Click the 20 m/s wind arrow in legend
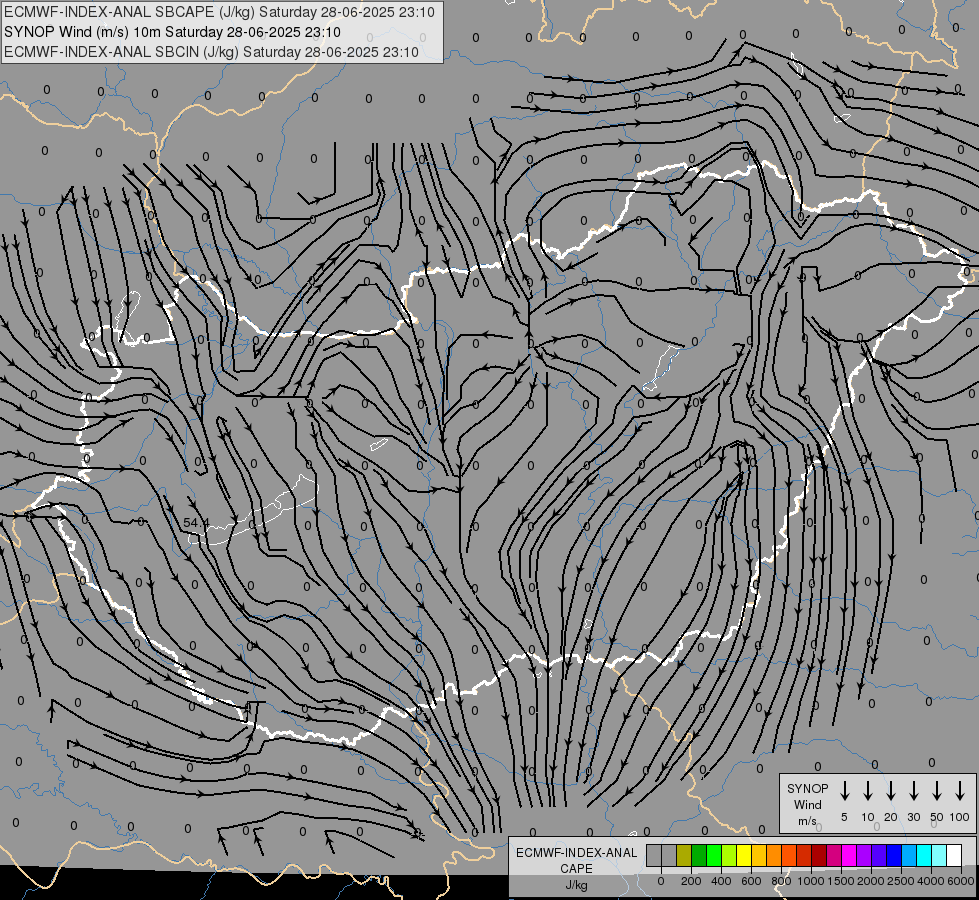The height and width of the screenshot is (900, 979). (890, 791)
